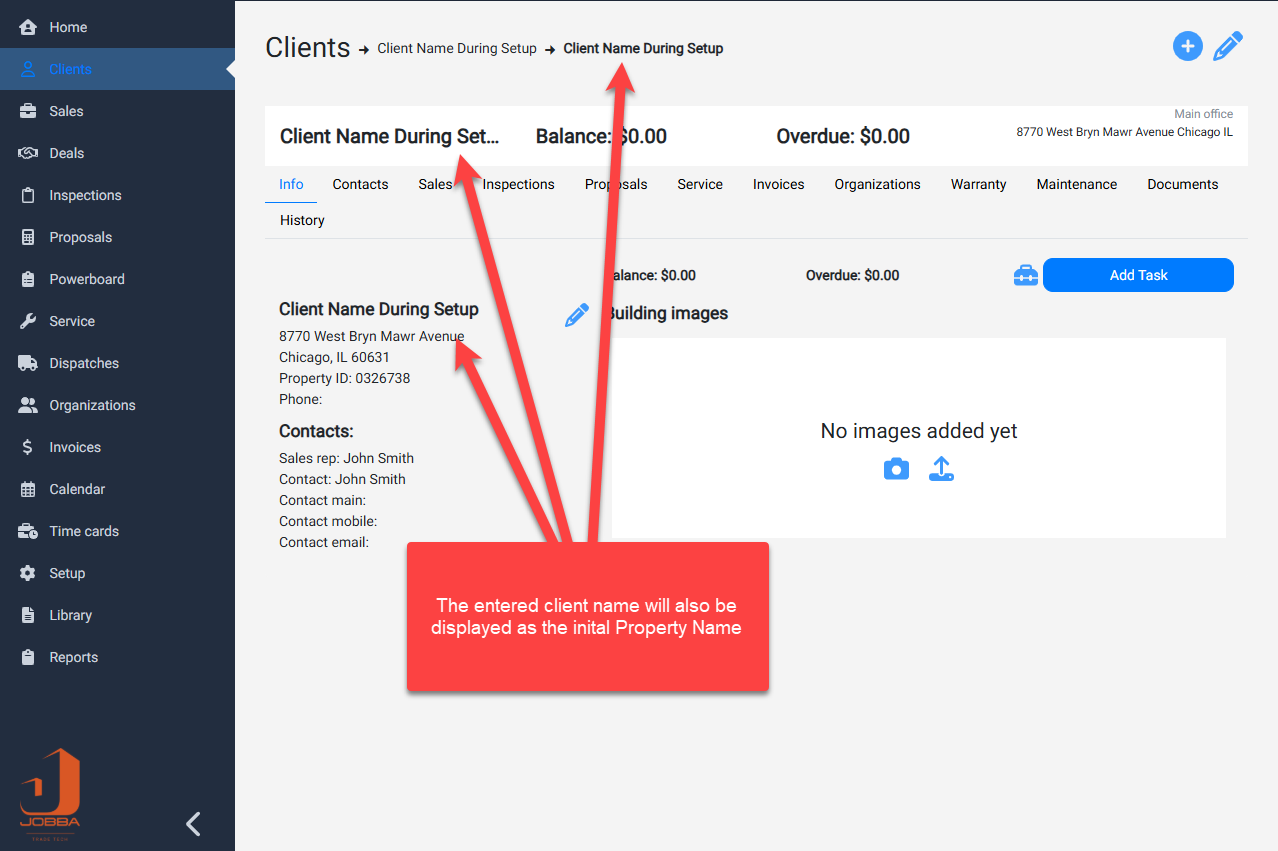
Task: Select the Documents tab
Action: (1182, 184)
